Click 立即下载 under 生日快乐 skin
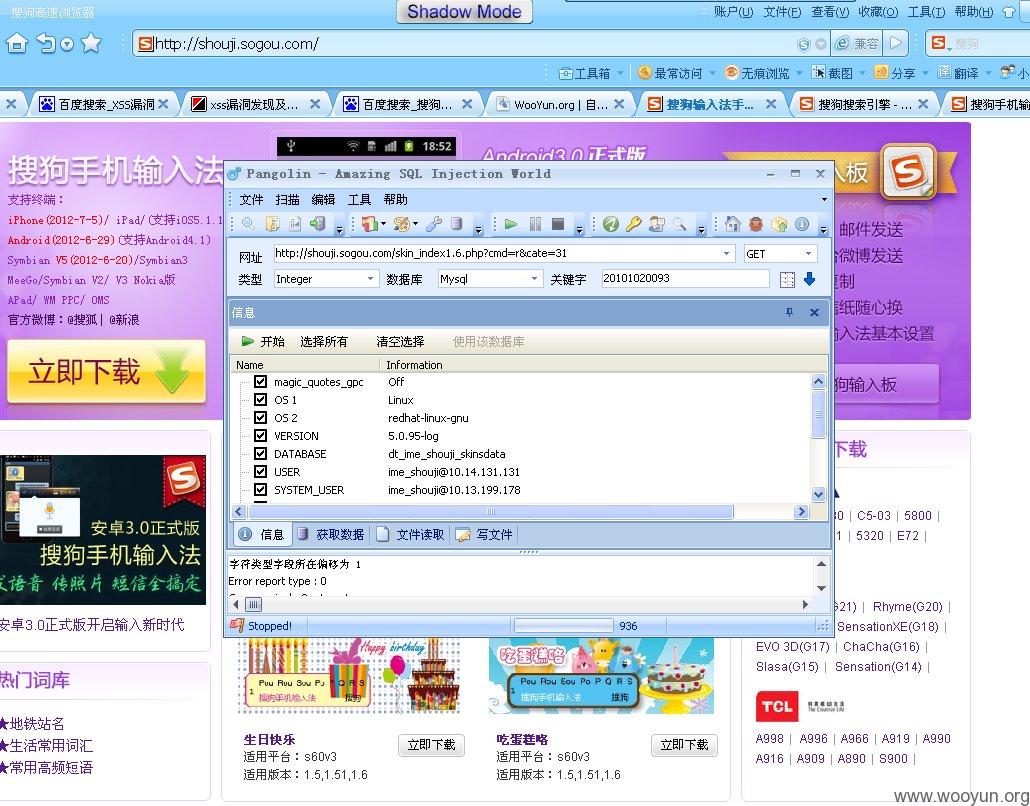Image resolution: width=1030 pixels, height=806 pixels. [x=431, y=745]
